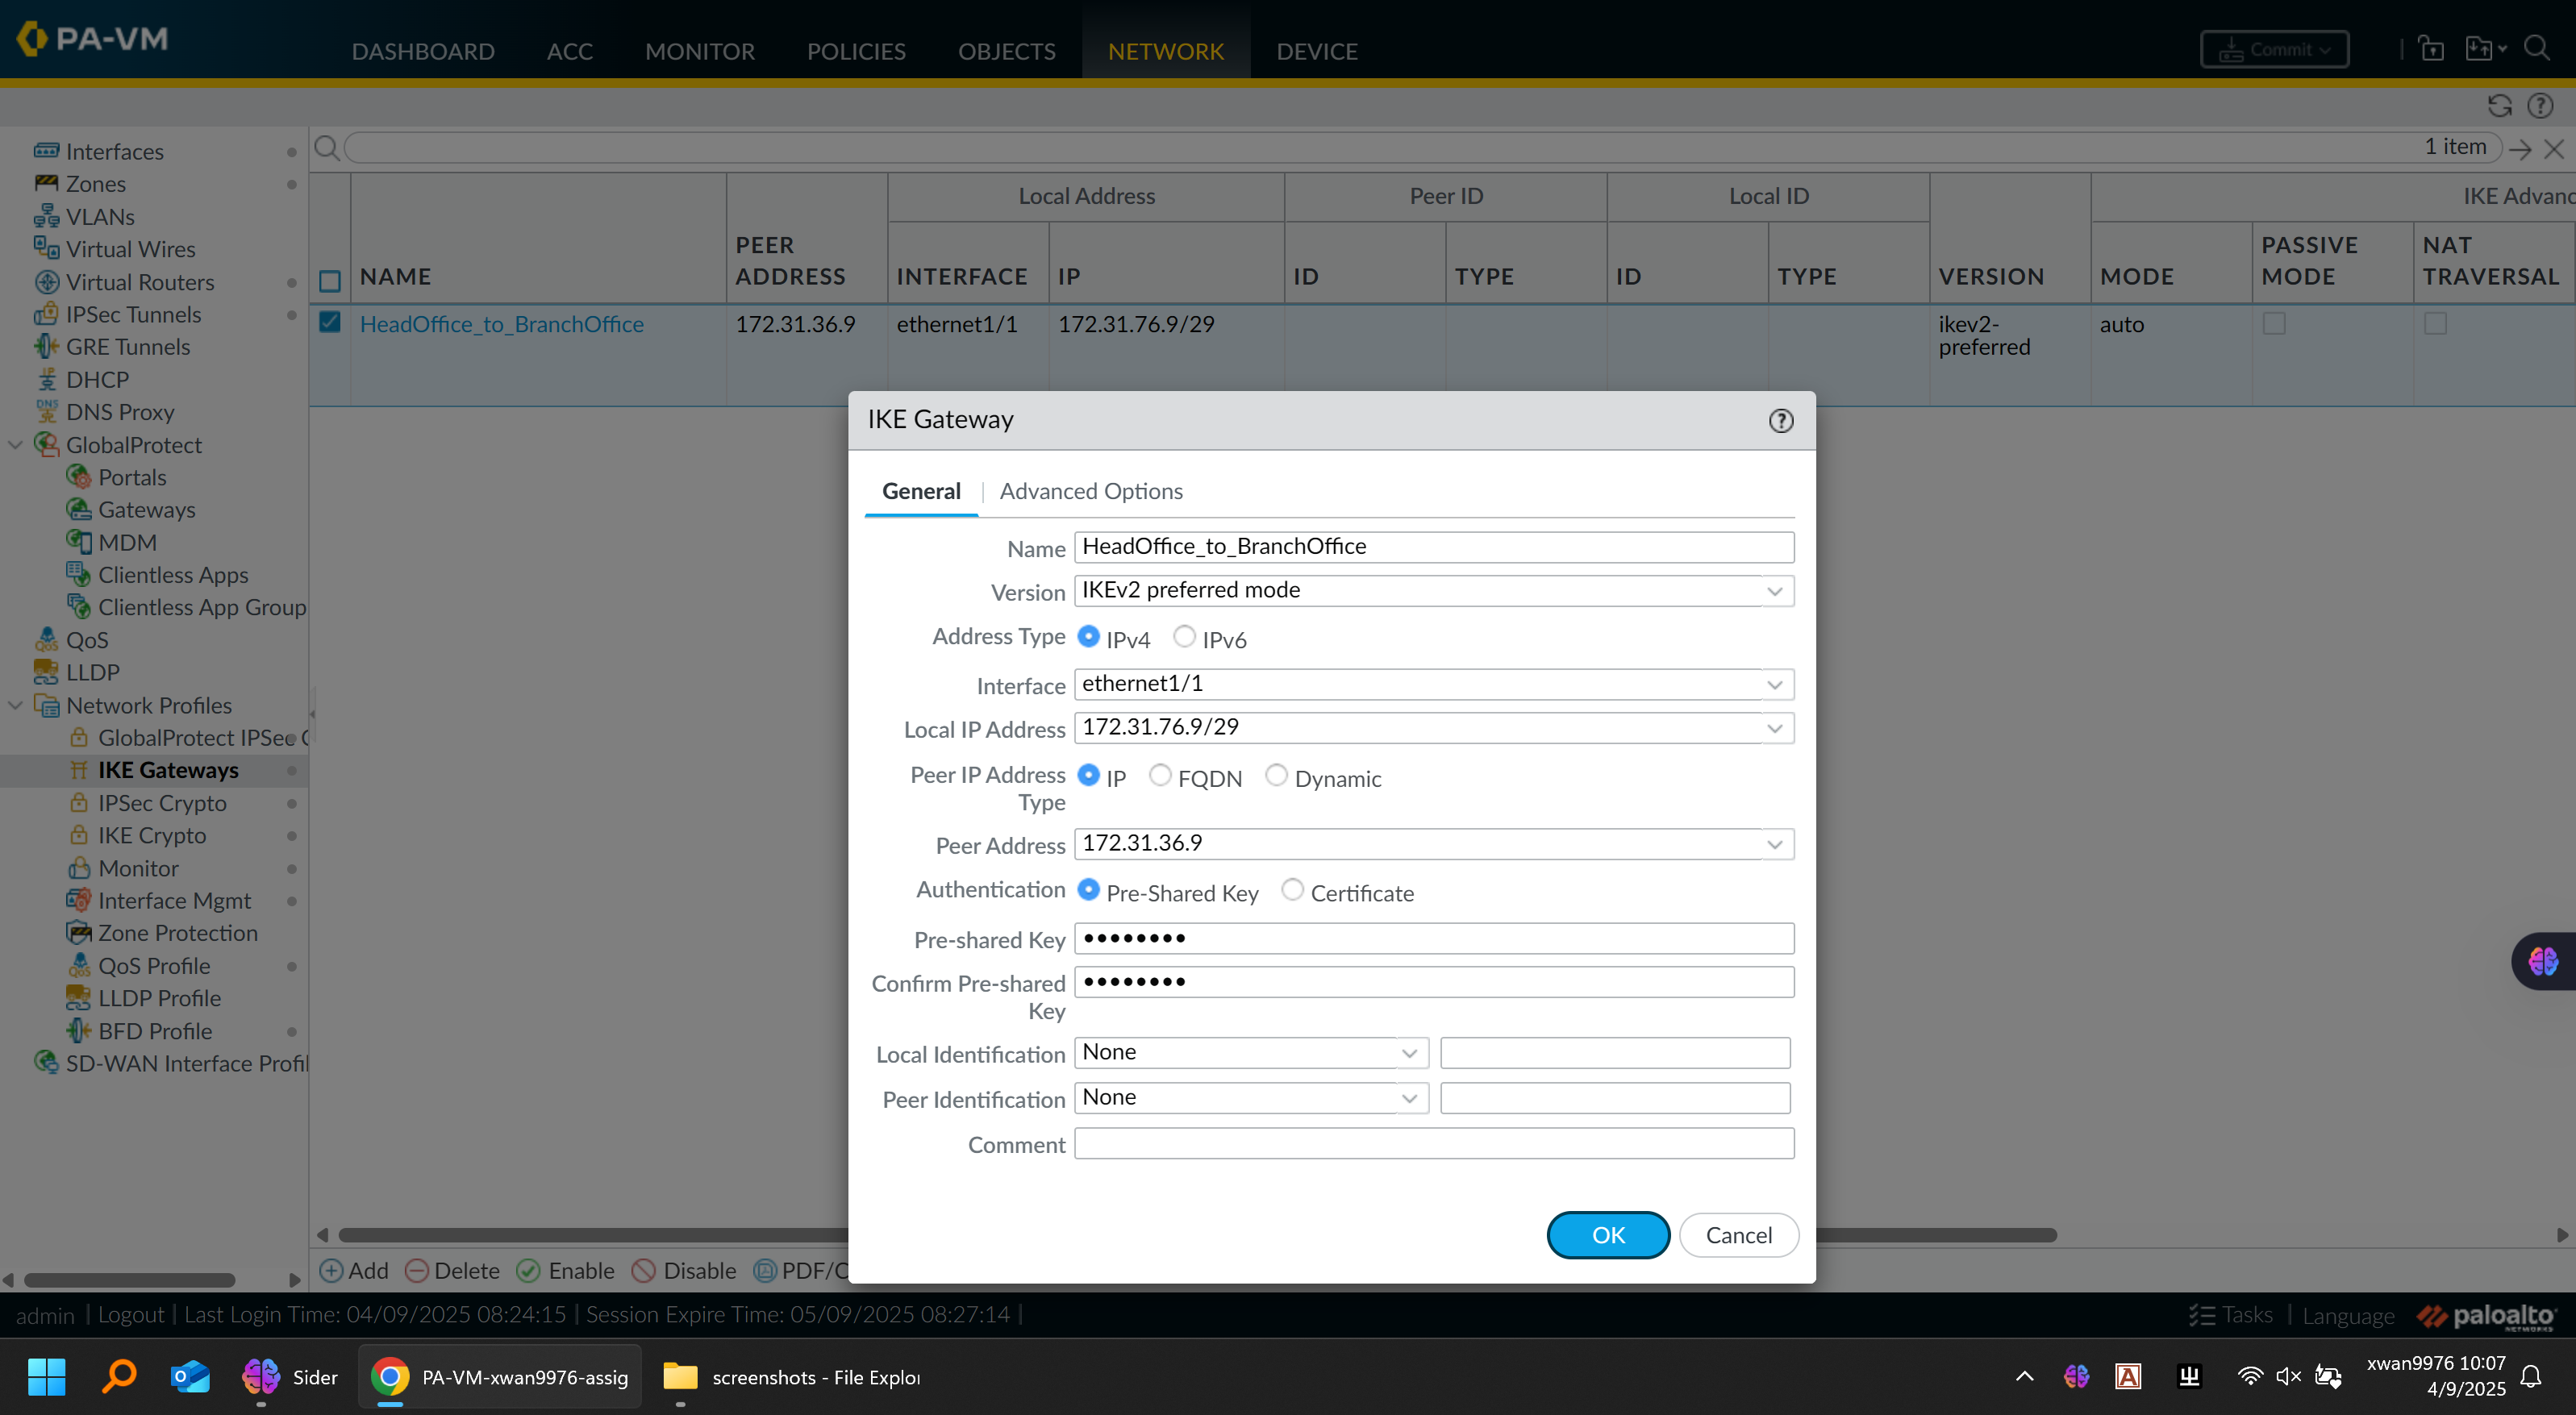This screenshot has width=2576, height=1415.
Task: Open the POLICIES menu tab
Action: coord(855,51)
